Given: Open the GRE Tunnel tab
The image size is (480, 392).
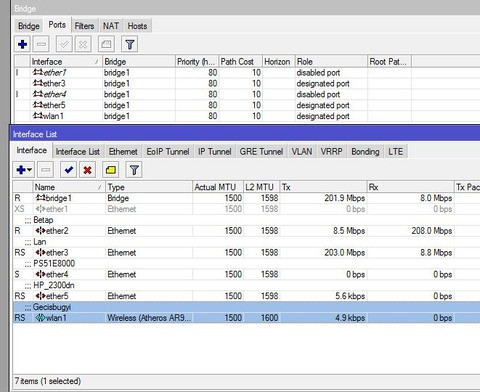Looking at the screenshot, I should coord(261,152).
